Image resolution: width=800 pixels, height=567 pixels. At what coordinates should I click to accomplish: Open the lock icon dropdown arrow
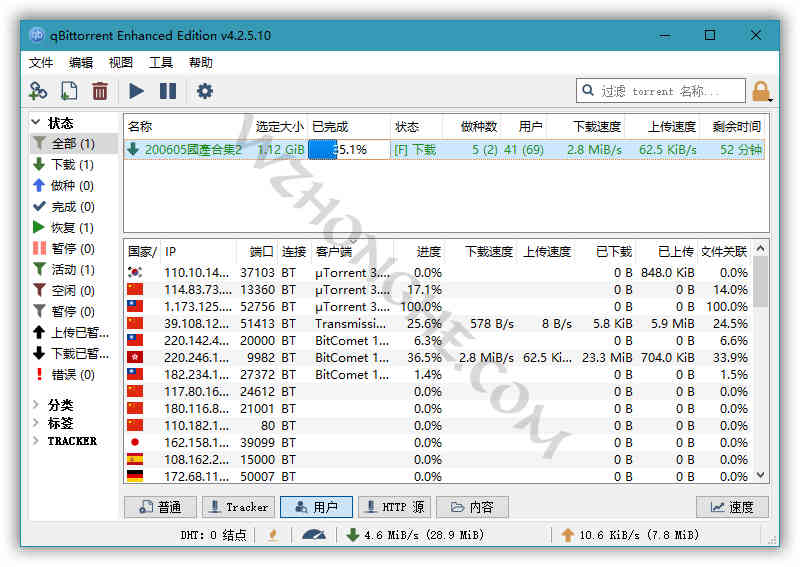[x=770, y=100]
